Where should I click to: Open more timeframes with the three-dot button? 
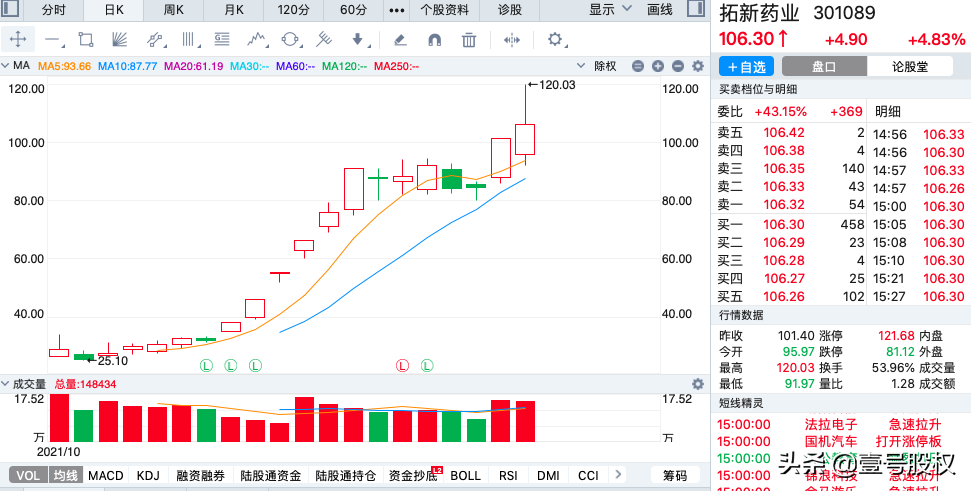click(x=396, y=10)
